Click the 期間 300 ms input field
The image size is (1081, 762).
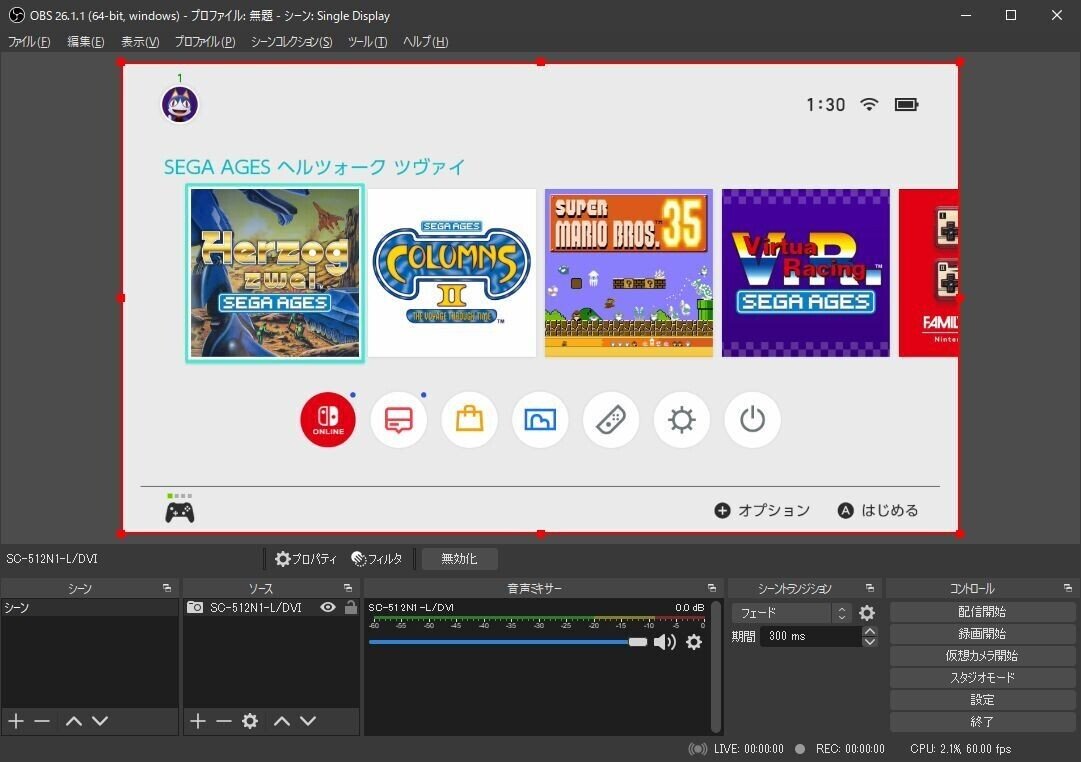(811, 636)
